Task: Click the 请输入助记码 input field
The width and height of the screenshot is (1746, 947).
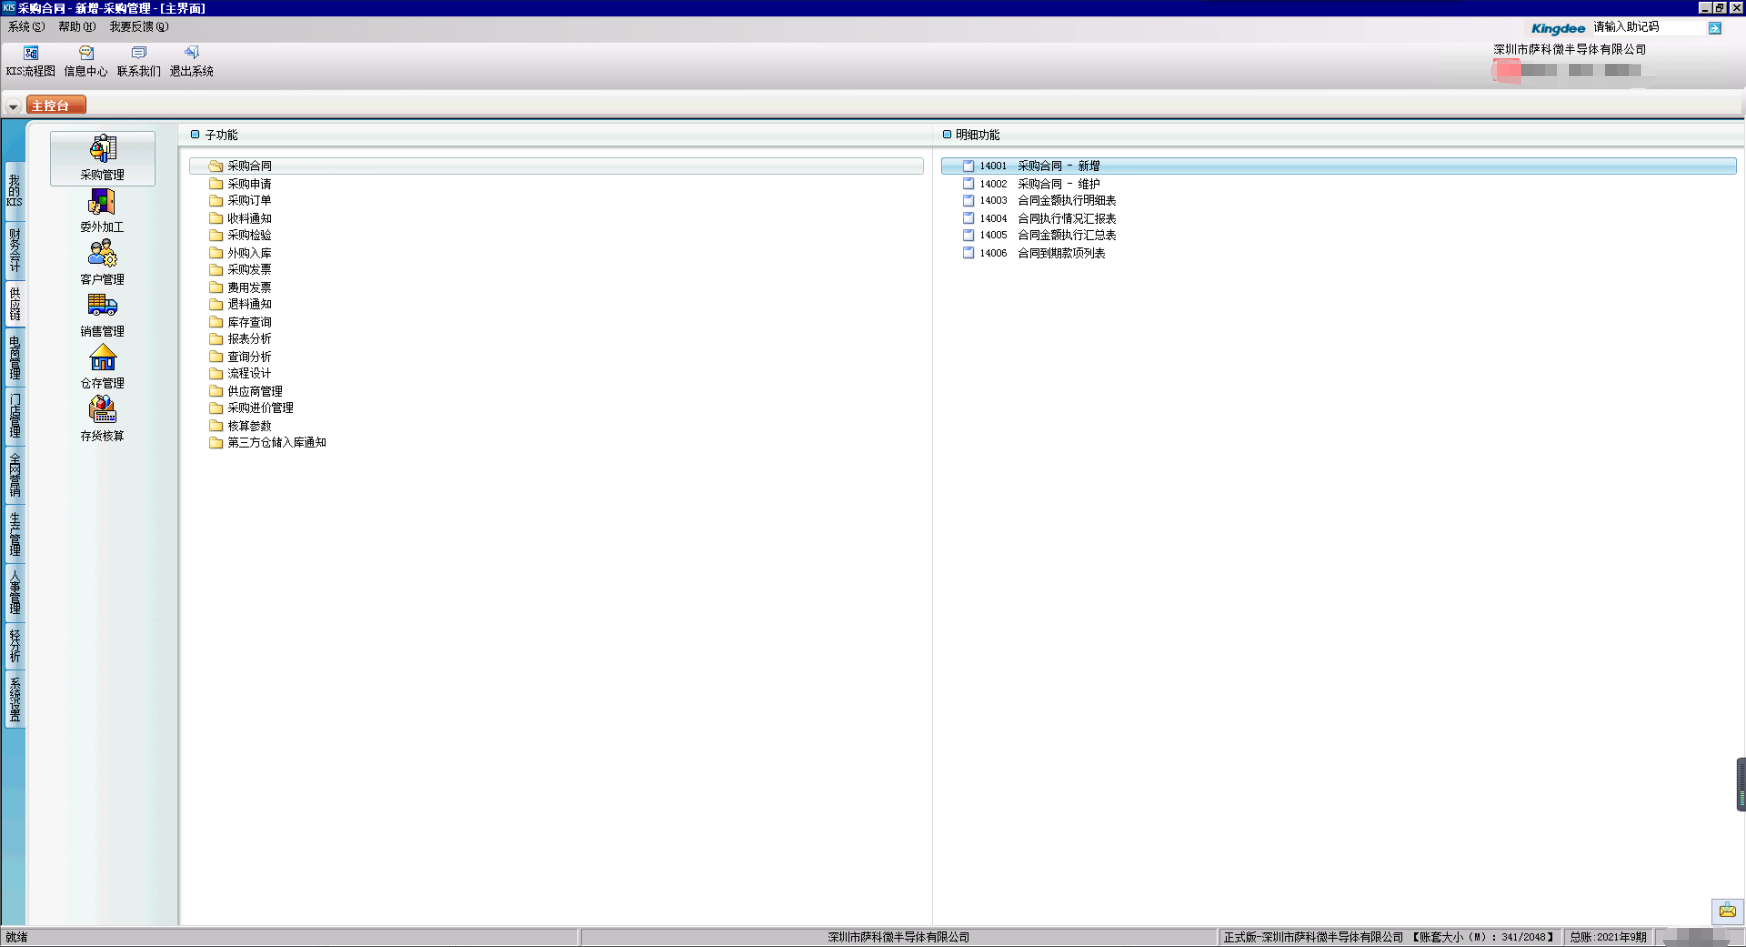Action: click(1647, 28)
